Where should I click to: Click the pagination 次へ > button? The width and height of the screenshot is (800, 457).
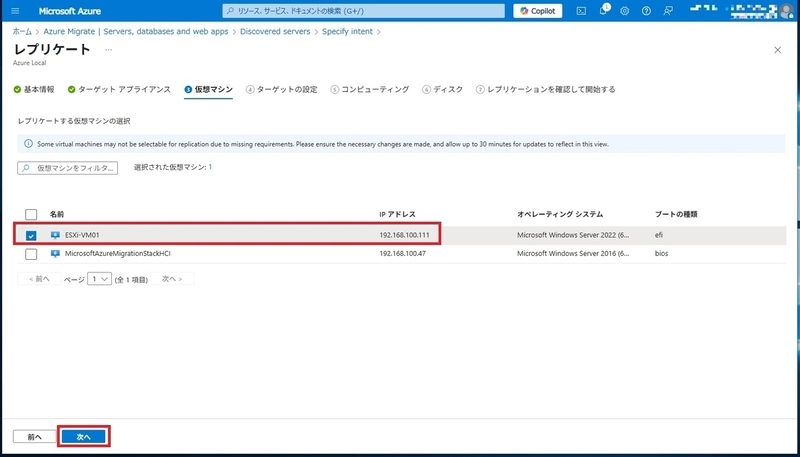(x=172, y=279)
